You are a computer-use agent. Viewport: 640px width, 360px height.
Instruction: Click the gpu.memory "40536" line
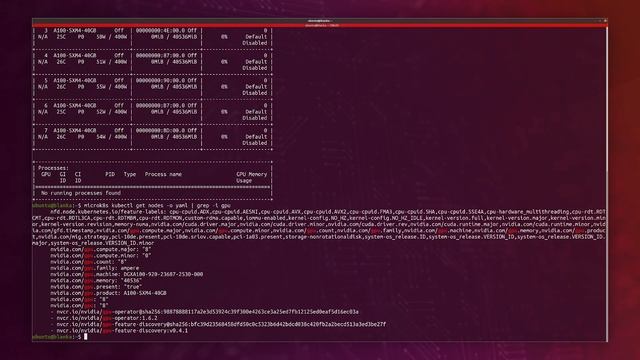point(96,281)
